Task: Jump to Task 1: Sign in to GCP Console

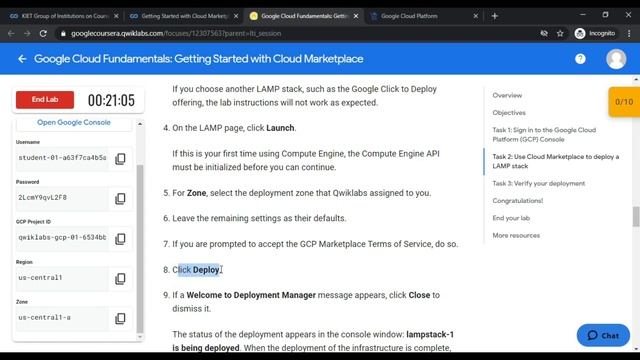Action: pyautogui.click(x=544, y=134)
